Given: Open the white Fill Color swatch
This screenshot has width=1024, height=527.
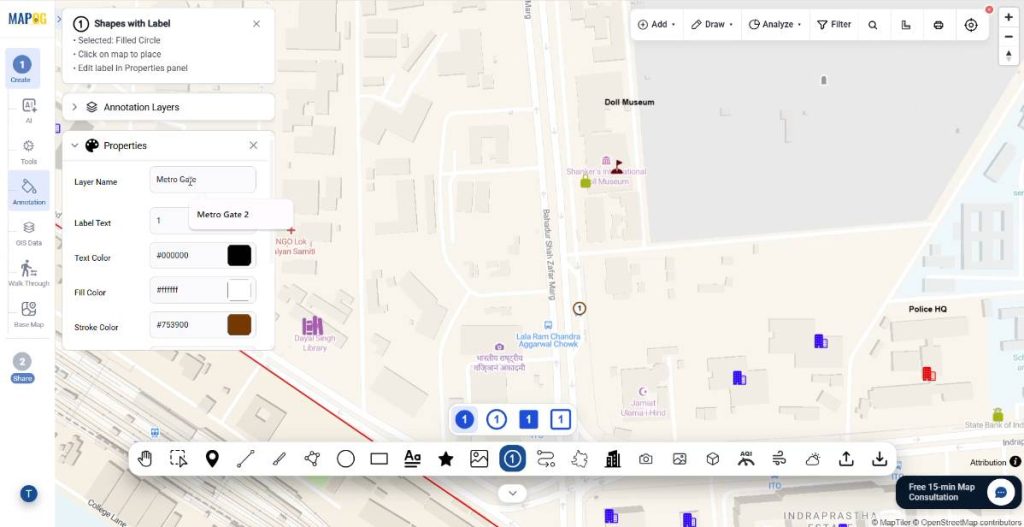Looking at the screenshot, I should [239, 290].
